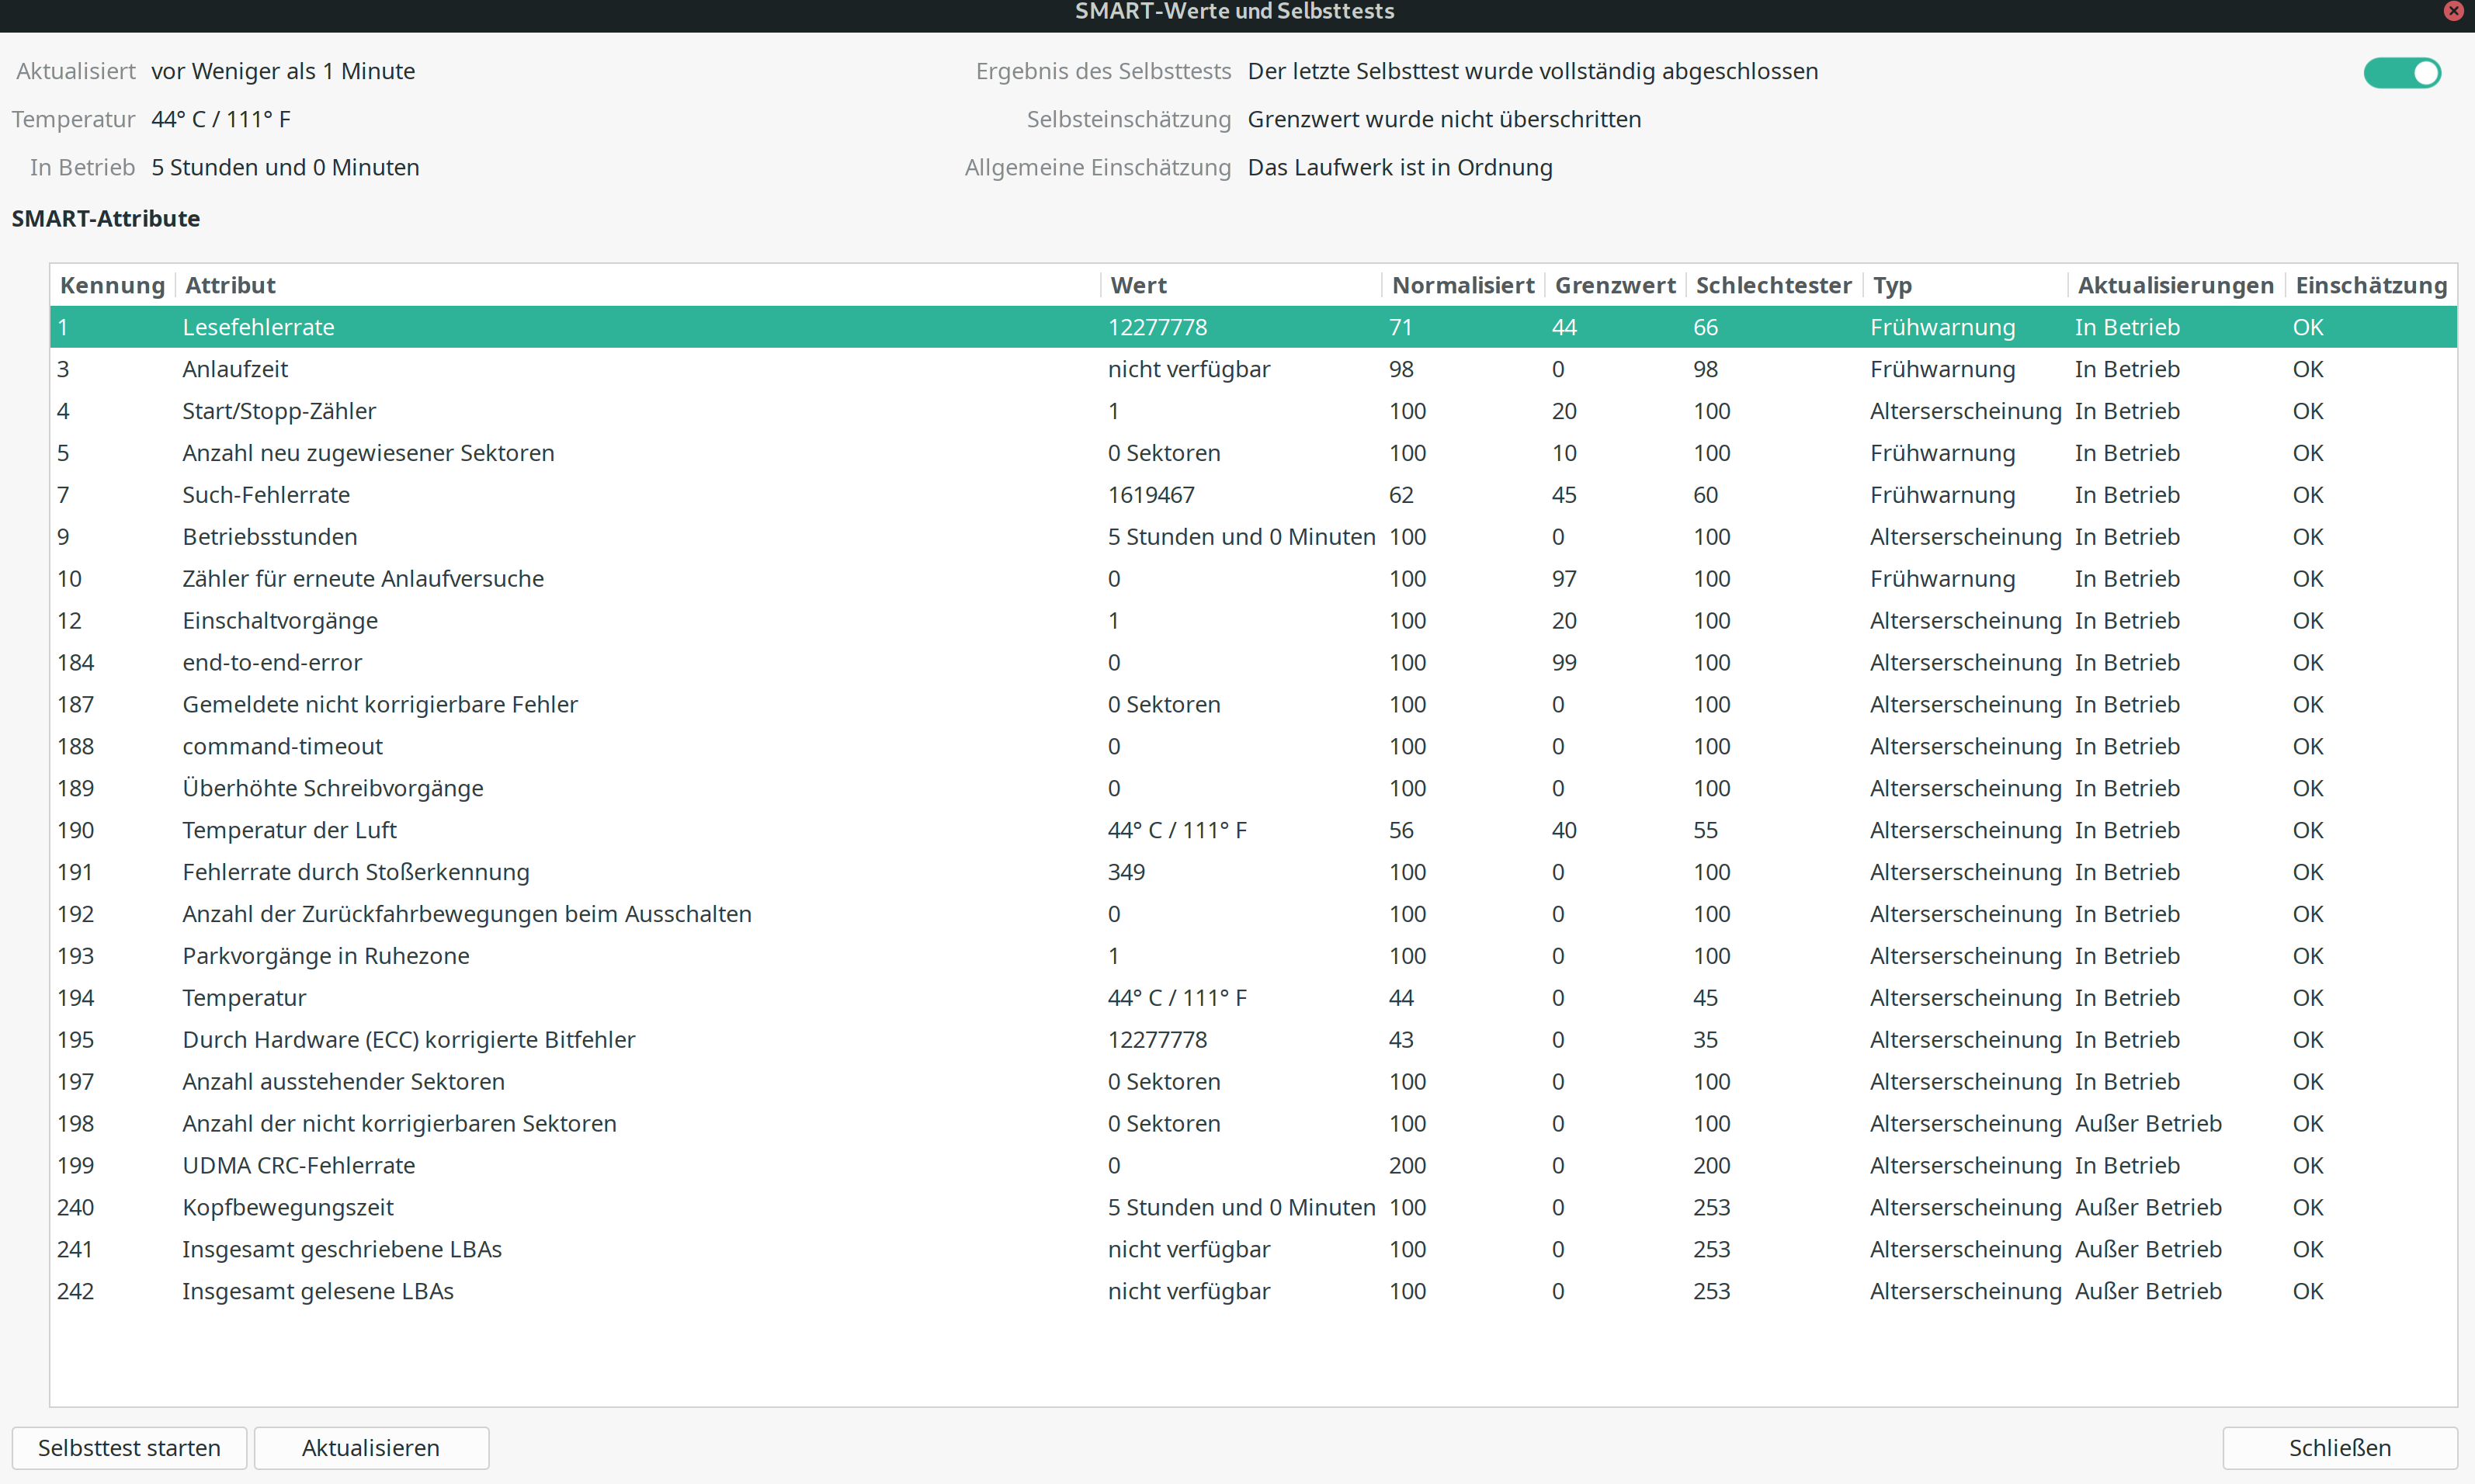Select the UDMA CRC-Fehlerrate row
This screenshot has height=1484, width=2475.
[298, 1165]
